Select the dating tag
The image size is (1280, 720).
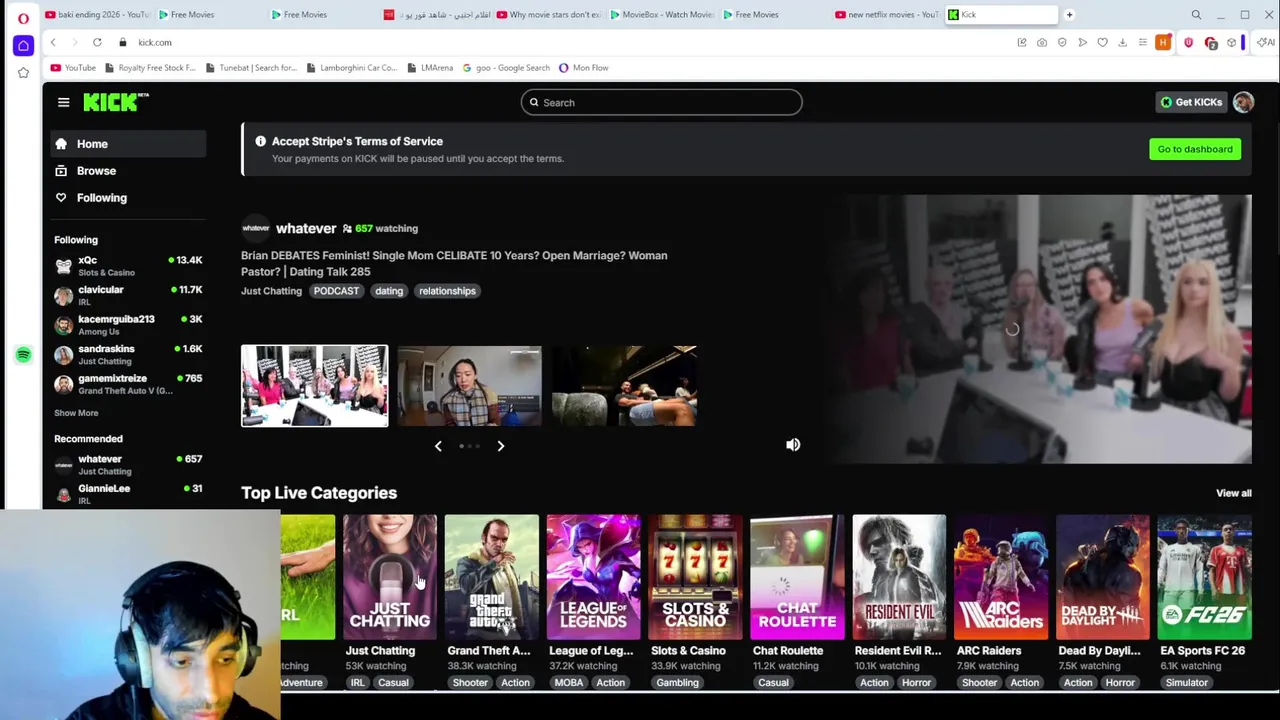pos(389,291)
